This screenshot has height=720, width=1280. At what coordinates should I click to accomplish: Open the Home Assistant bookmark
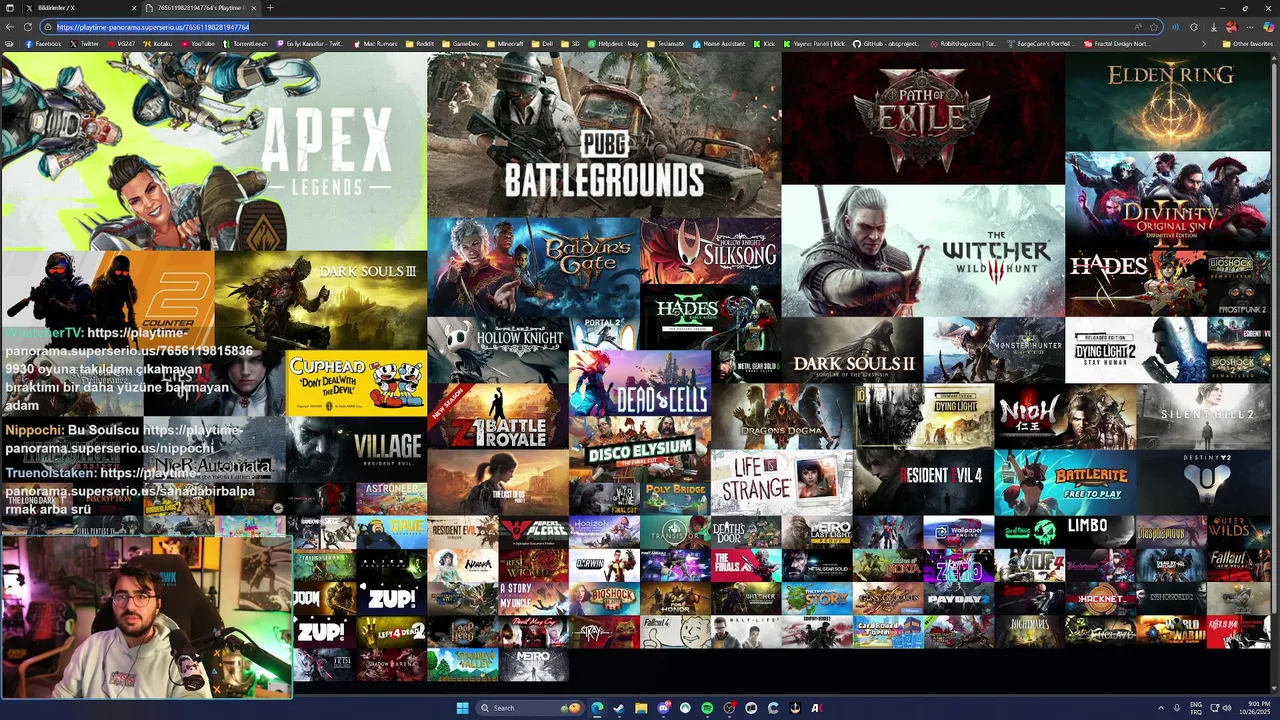click(x=719, y=44)
